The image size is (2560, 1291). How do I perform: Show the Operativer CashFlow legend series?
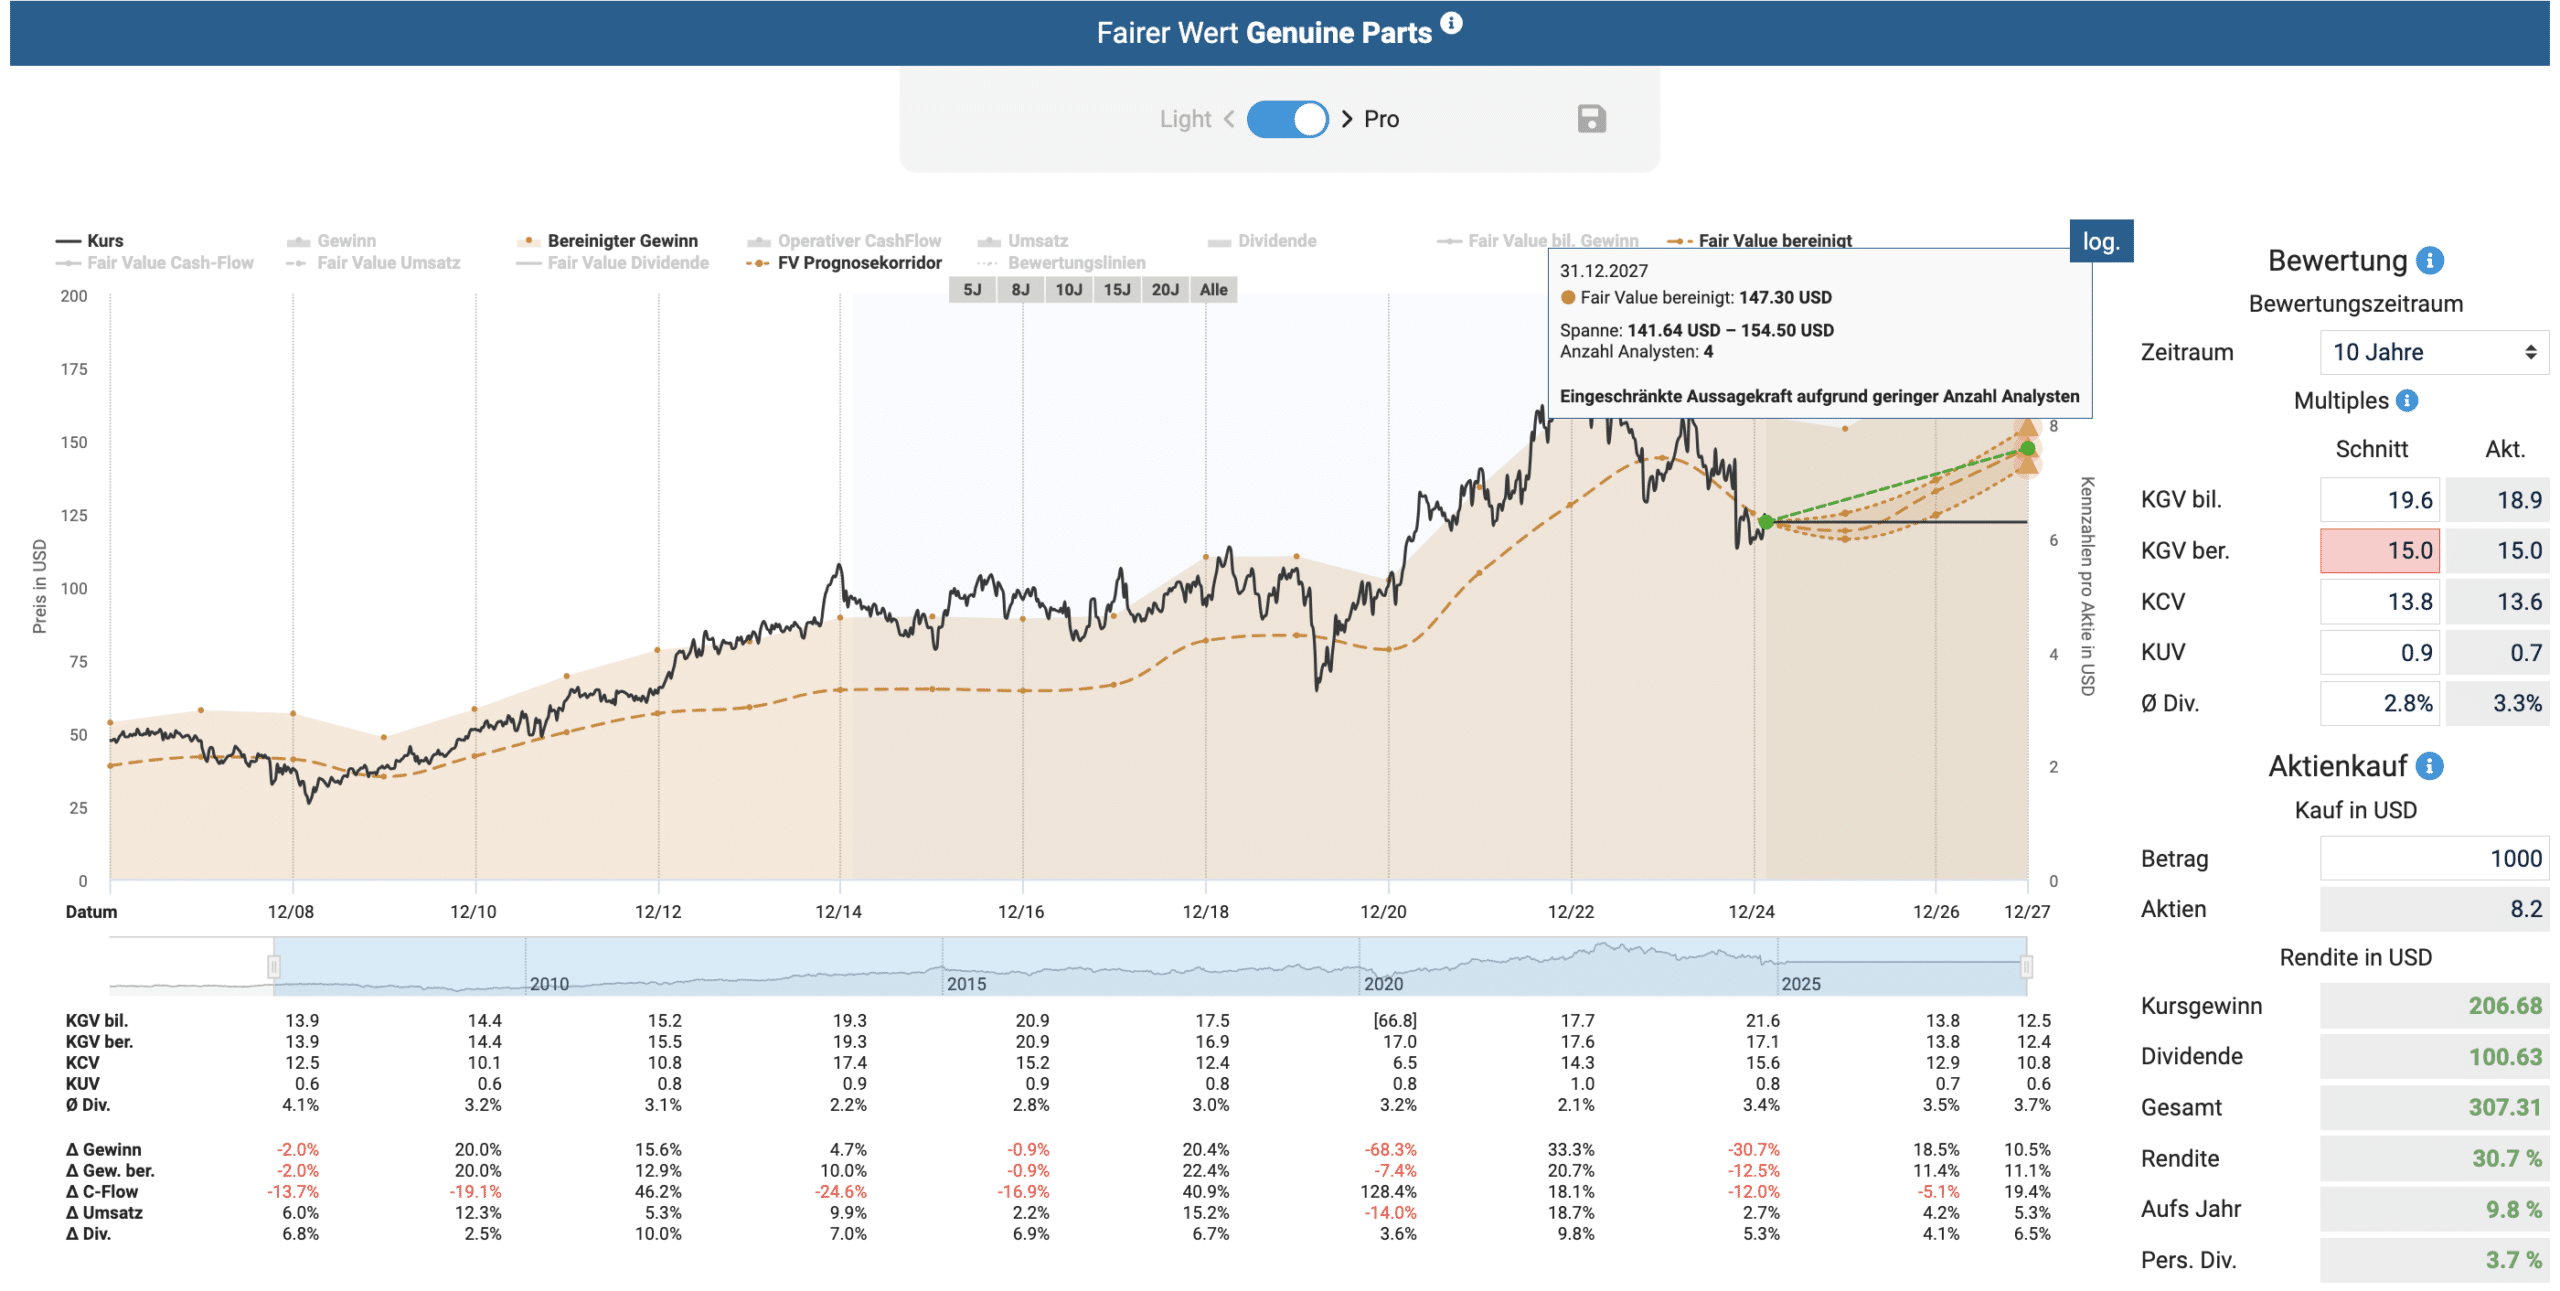tap(844, 241)
